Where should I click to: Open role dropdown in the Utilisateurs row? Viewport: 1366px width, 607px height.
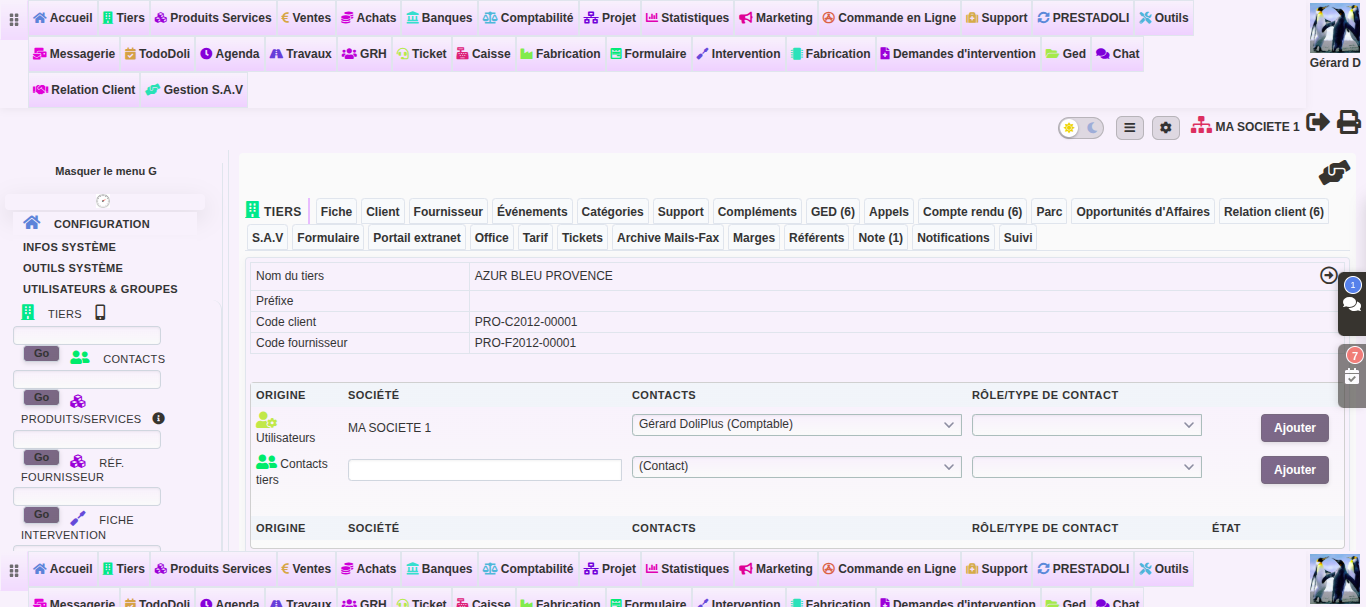(x=1087, y=425)
